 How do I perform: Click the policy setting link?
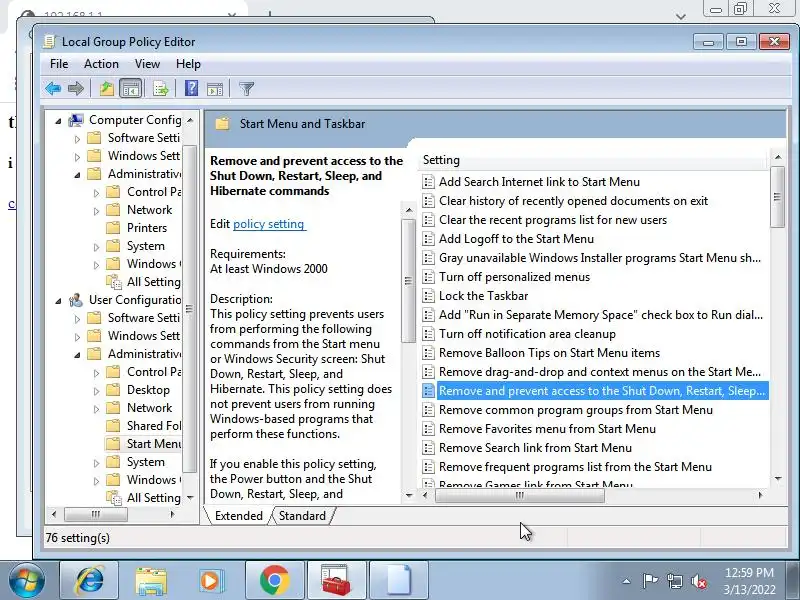(268, 224)
